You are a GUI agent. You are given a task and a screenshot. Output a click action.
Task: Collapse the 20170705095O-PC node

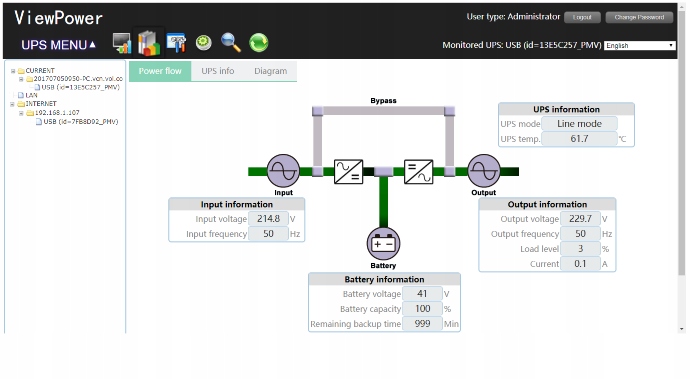pos(21,79)
